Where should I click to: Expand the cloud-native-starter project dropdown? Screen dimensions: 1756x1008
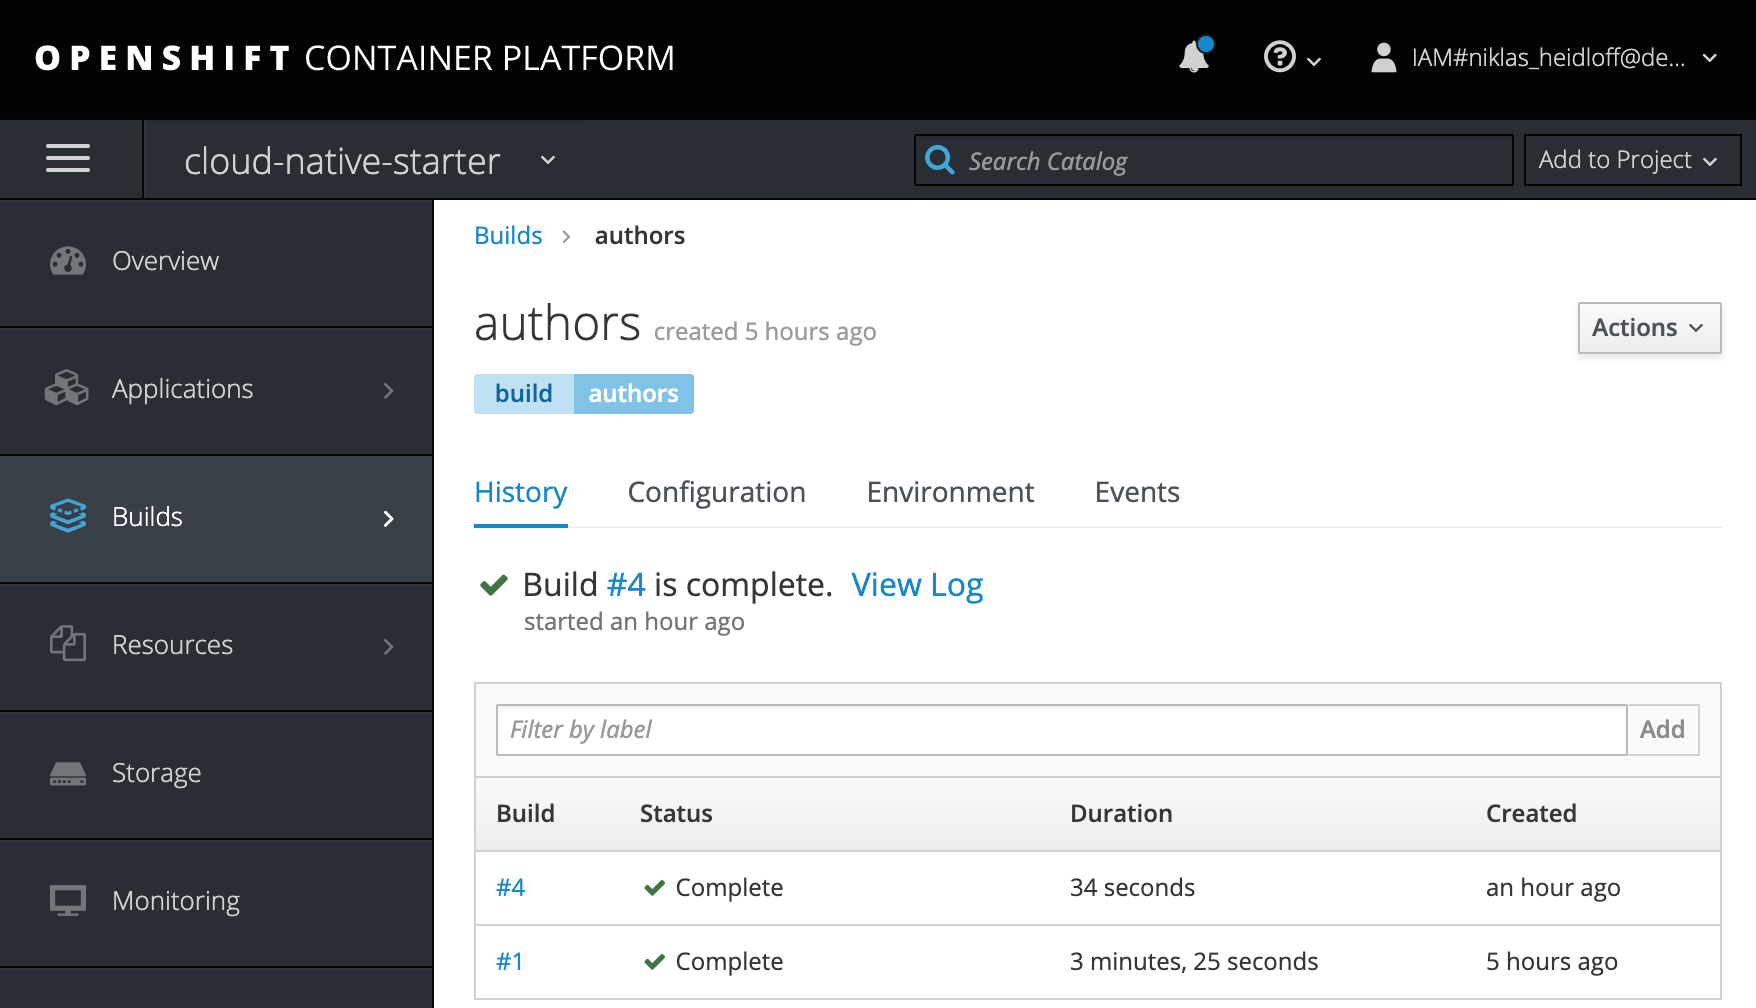[x=548, y=160]
